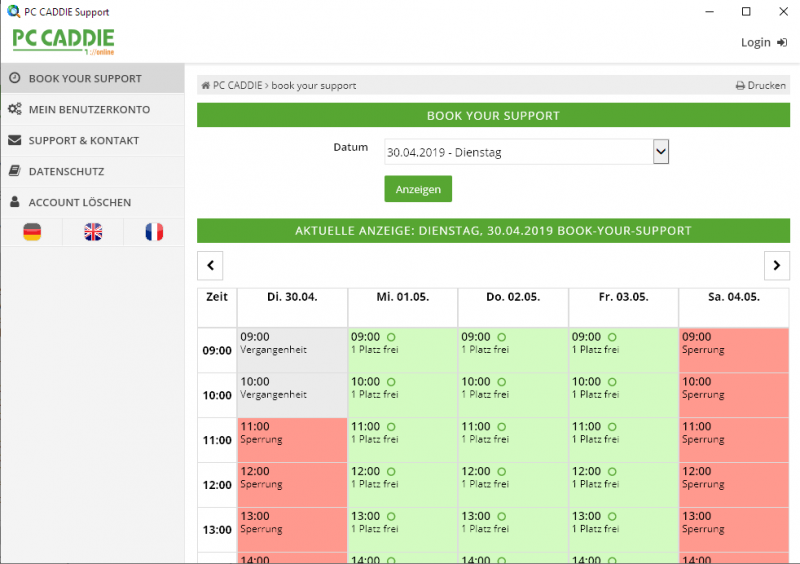Print the page via Drucken

coord(761,85)
